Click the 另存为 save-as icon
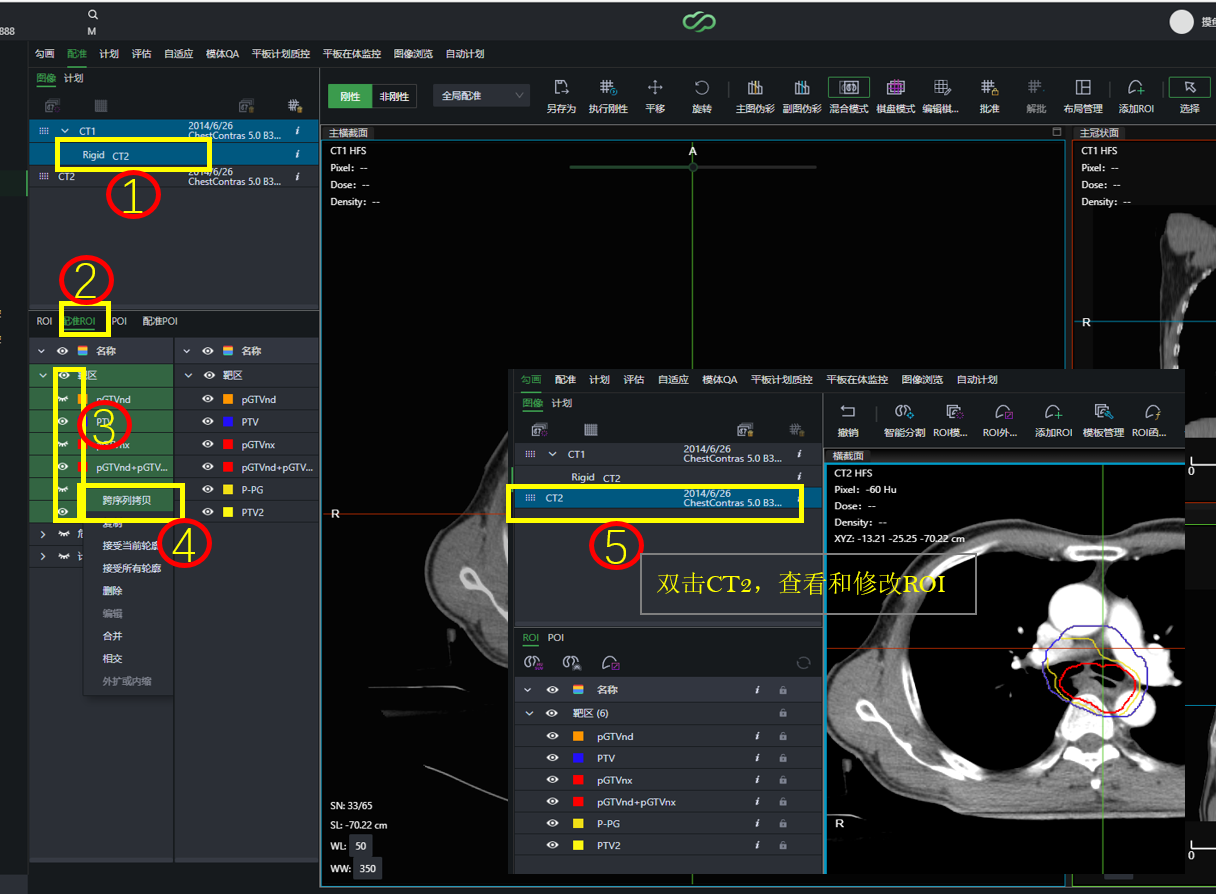1216x894 pixels. click(x=561, y=88)
